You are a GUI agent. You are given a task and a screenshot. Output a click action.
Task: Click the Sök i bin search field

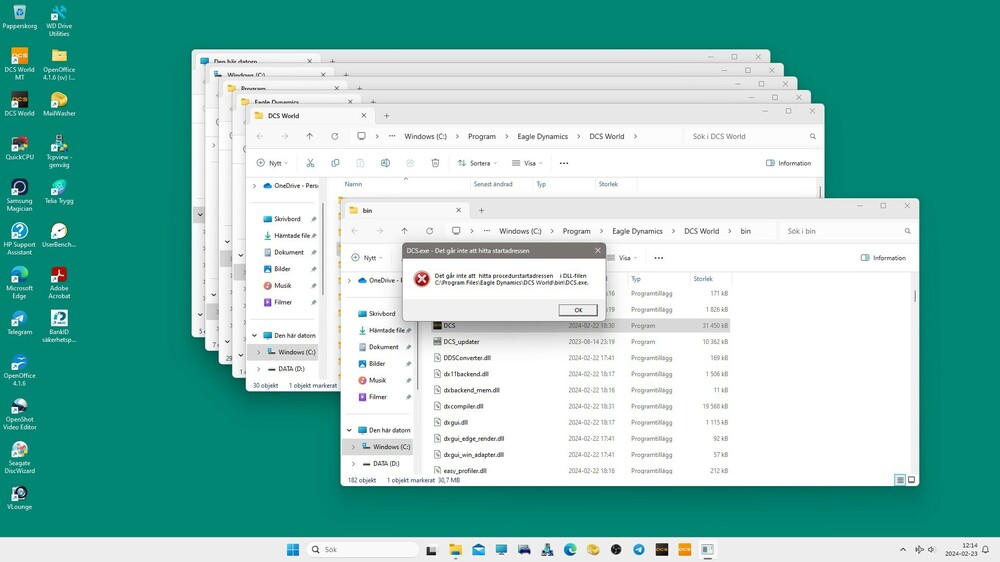coord(846,231)
